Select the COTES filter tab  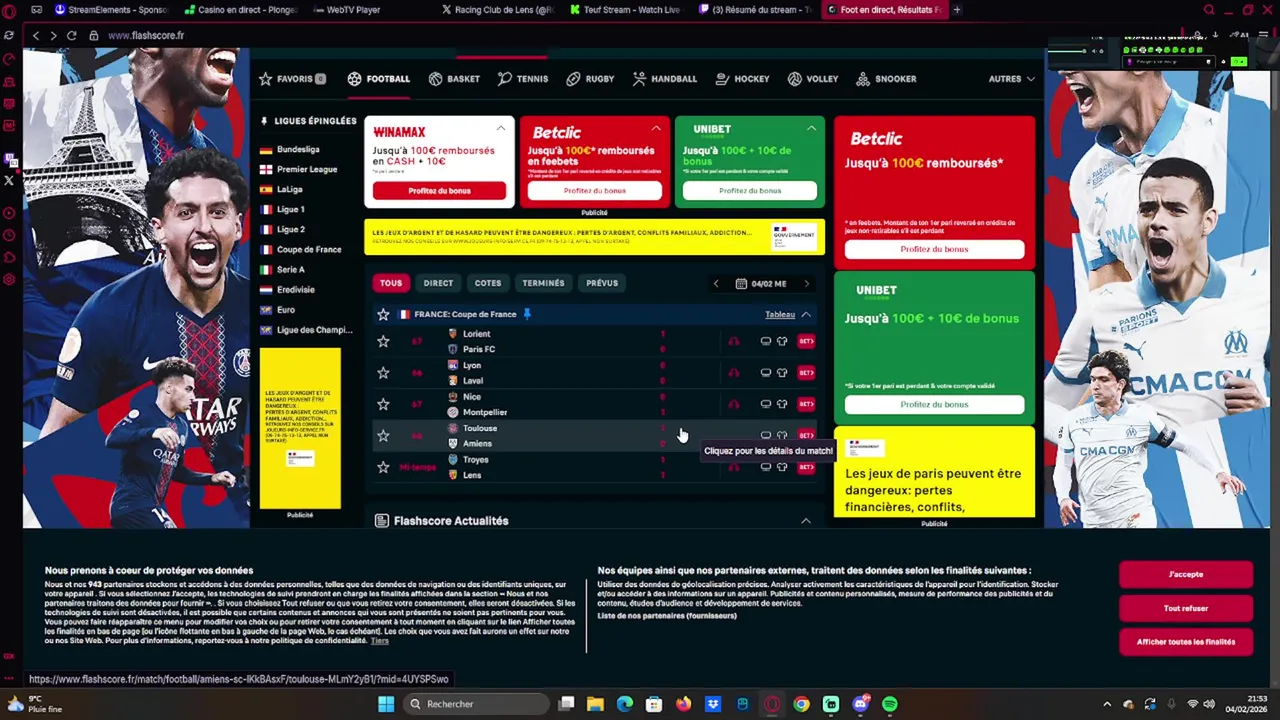pos(488,283)
